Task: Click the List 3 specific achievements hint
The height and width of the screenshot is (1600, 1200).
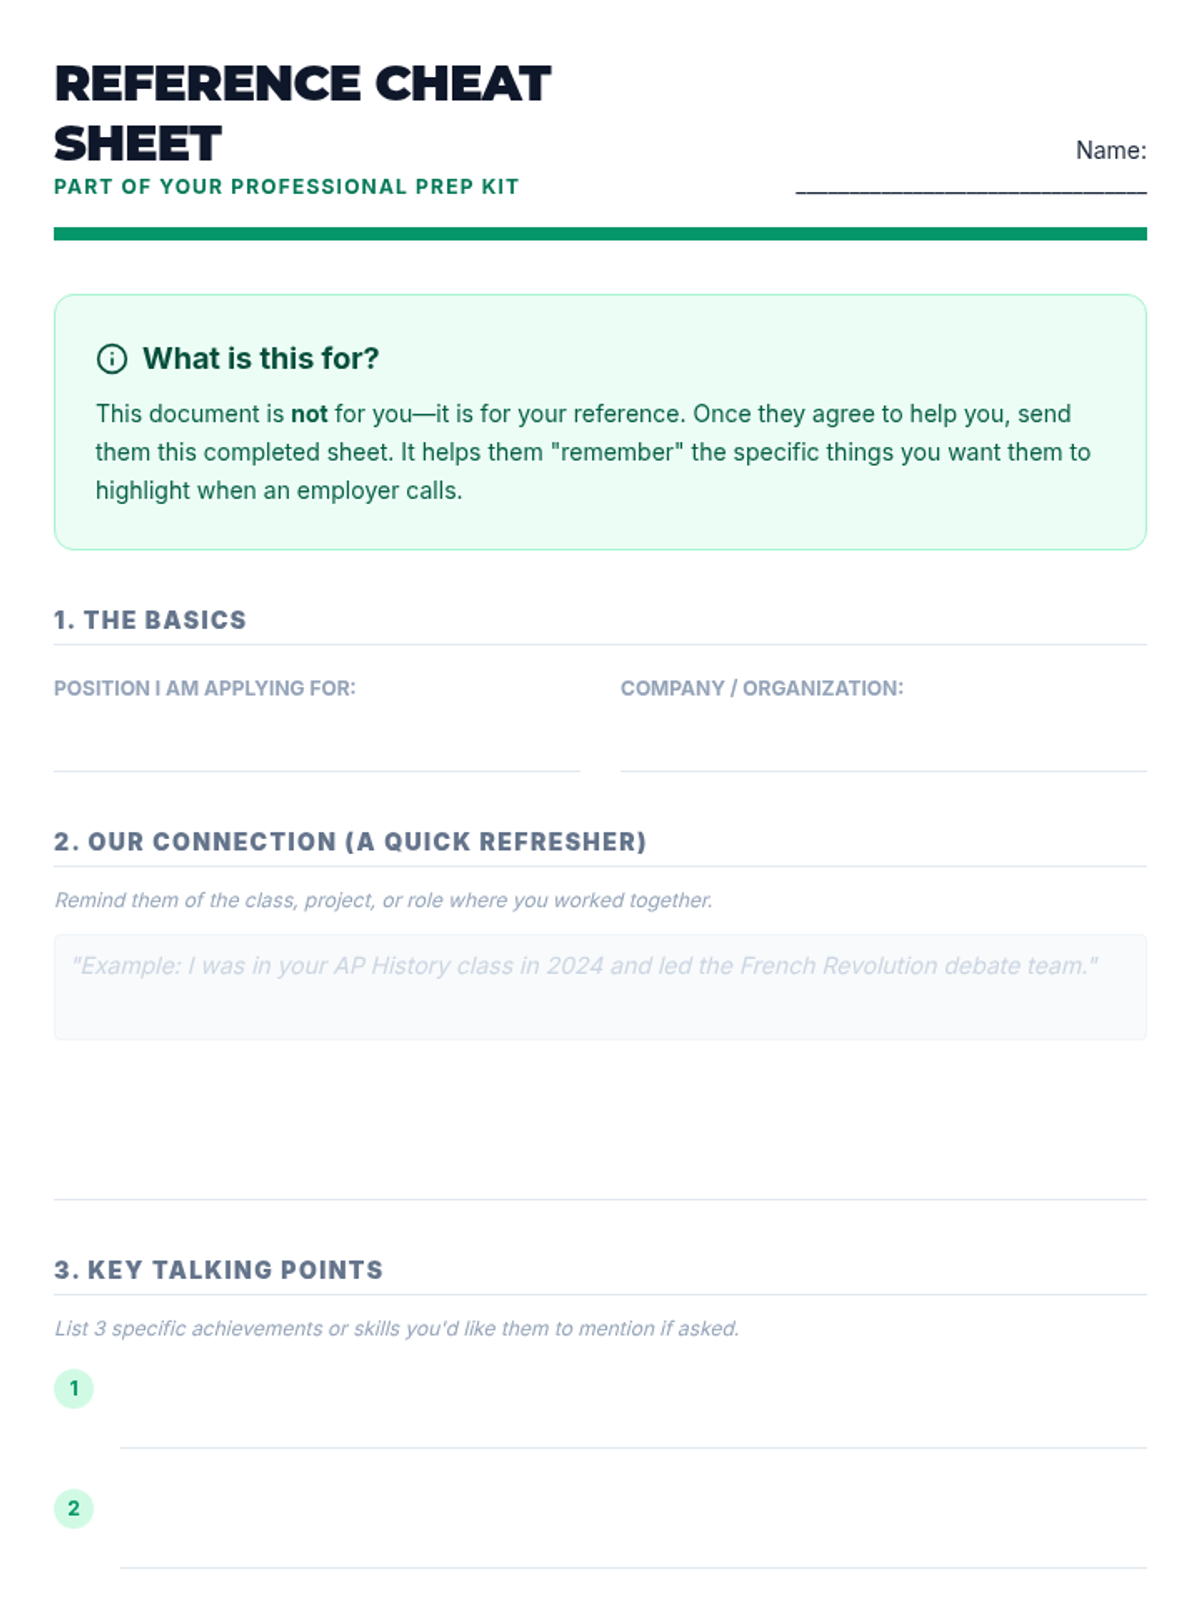Action: coord(396,1328)
